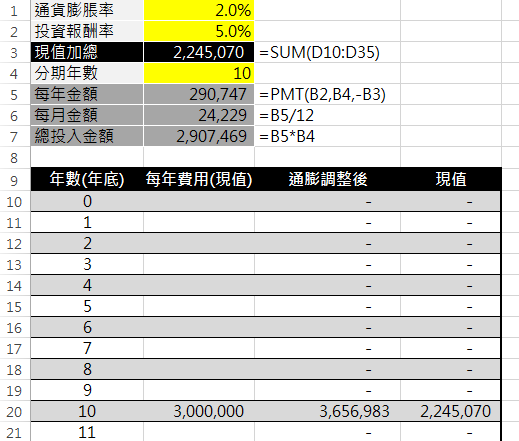
Task: Select the investment return cell showing 5.0%
Action: [199, 31]
